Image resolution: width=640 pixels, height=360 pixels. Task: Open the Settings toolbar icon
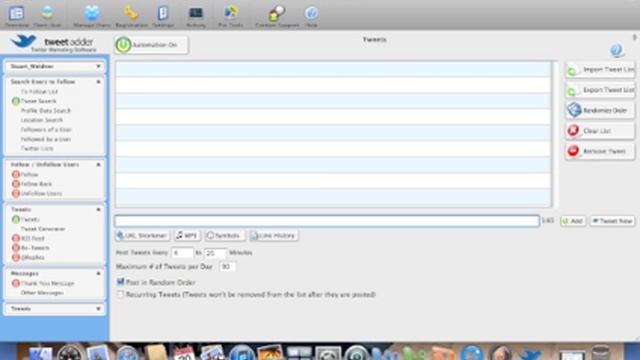[163, 15]
